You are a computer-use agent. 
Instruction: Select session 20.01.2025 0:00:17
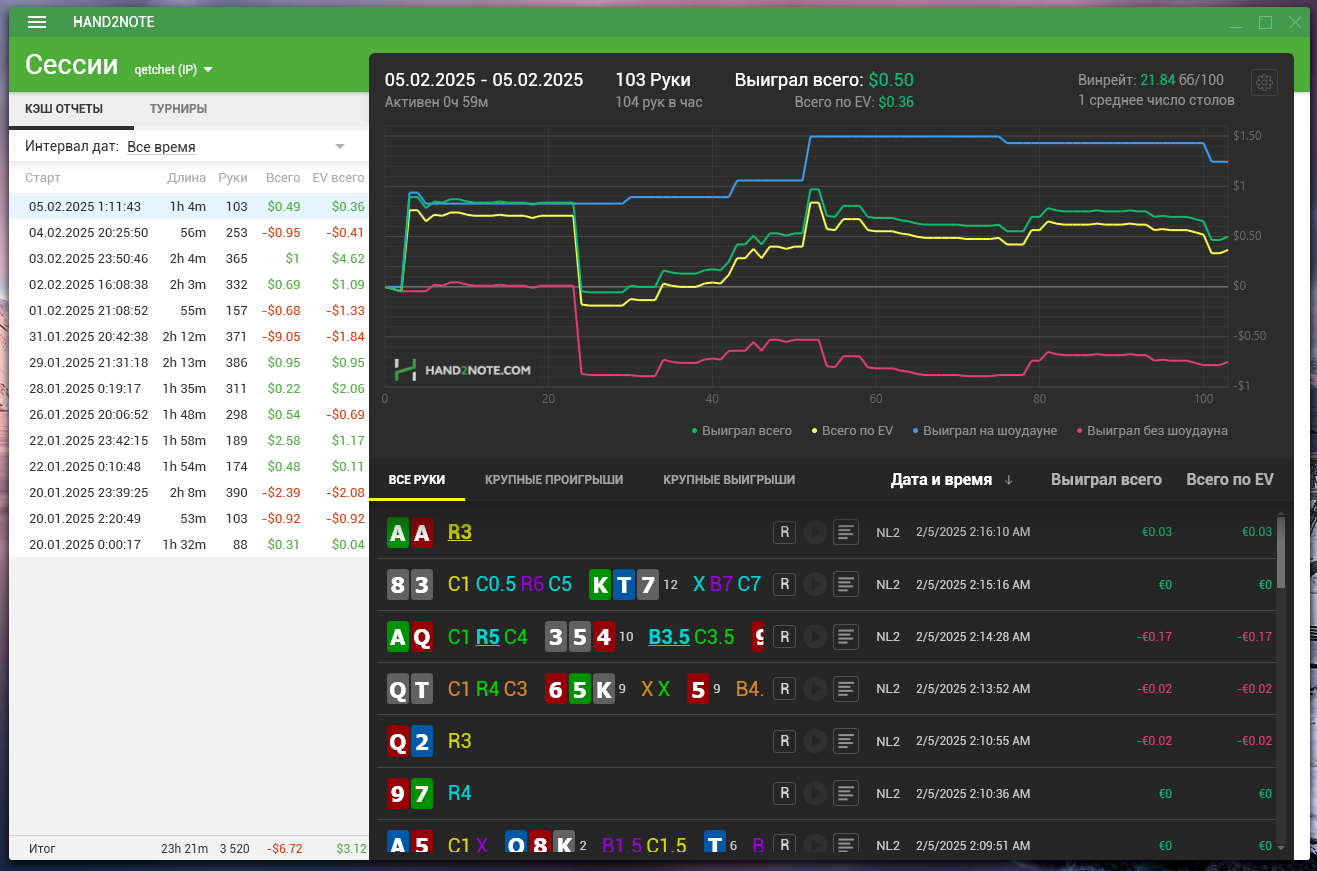(189, 545)
